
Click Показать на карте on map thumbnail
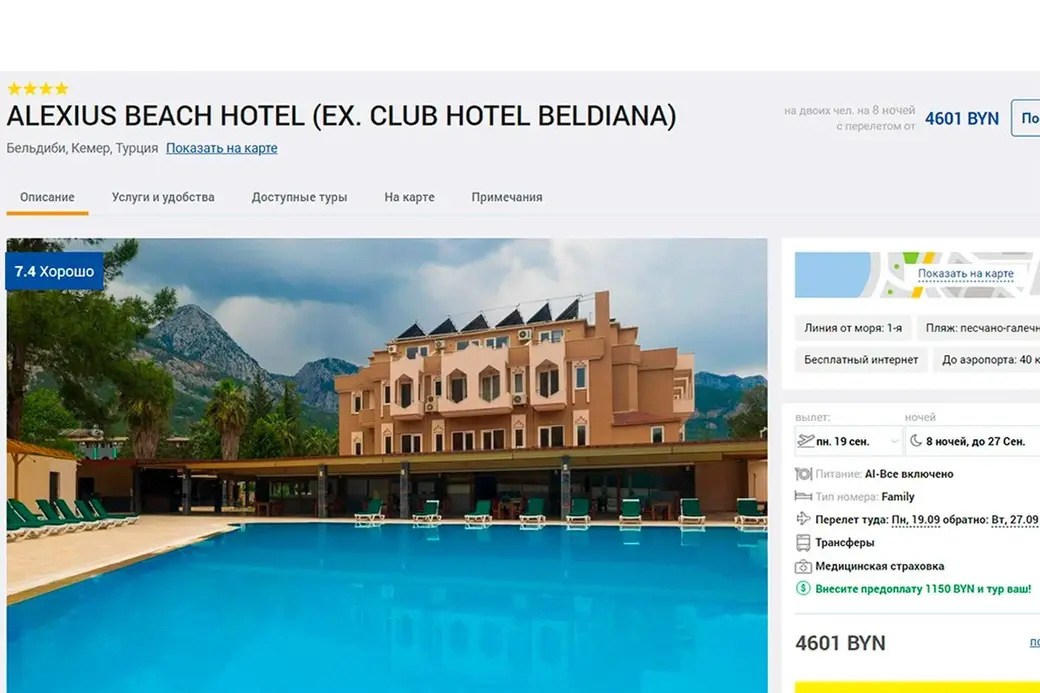tap(966, 273)
